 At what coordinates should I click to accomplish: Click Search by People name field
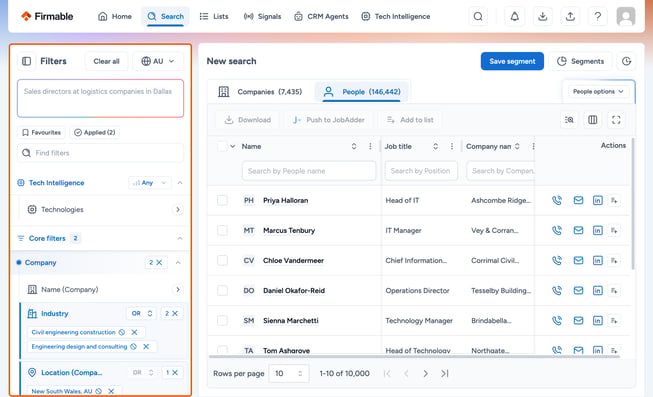coord(309,171)
